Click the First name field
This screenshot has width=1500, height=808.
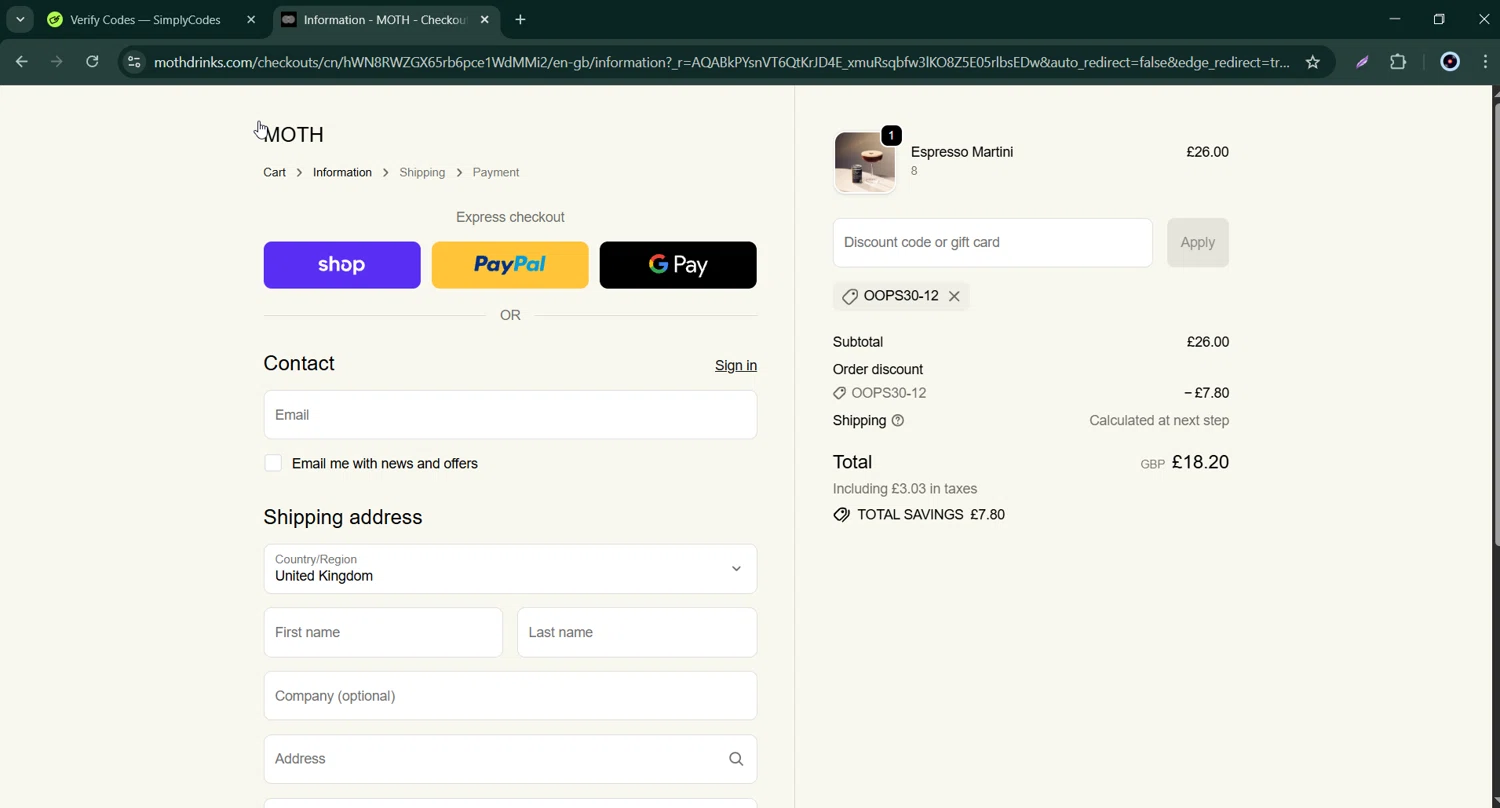point(383,632)
